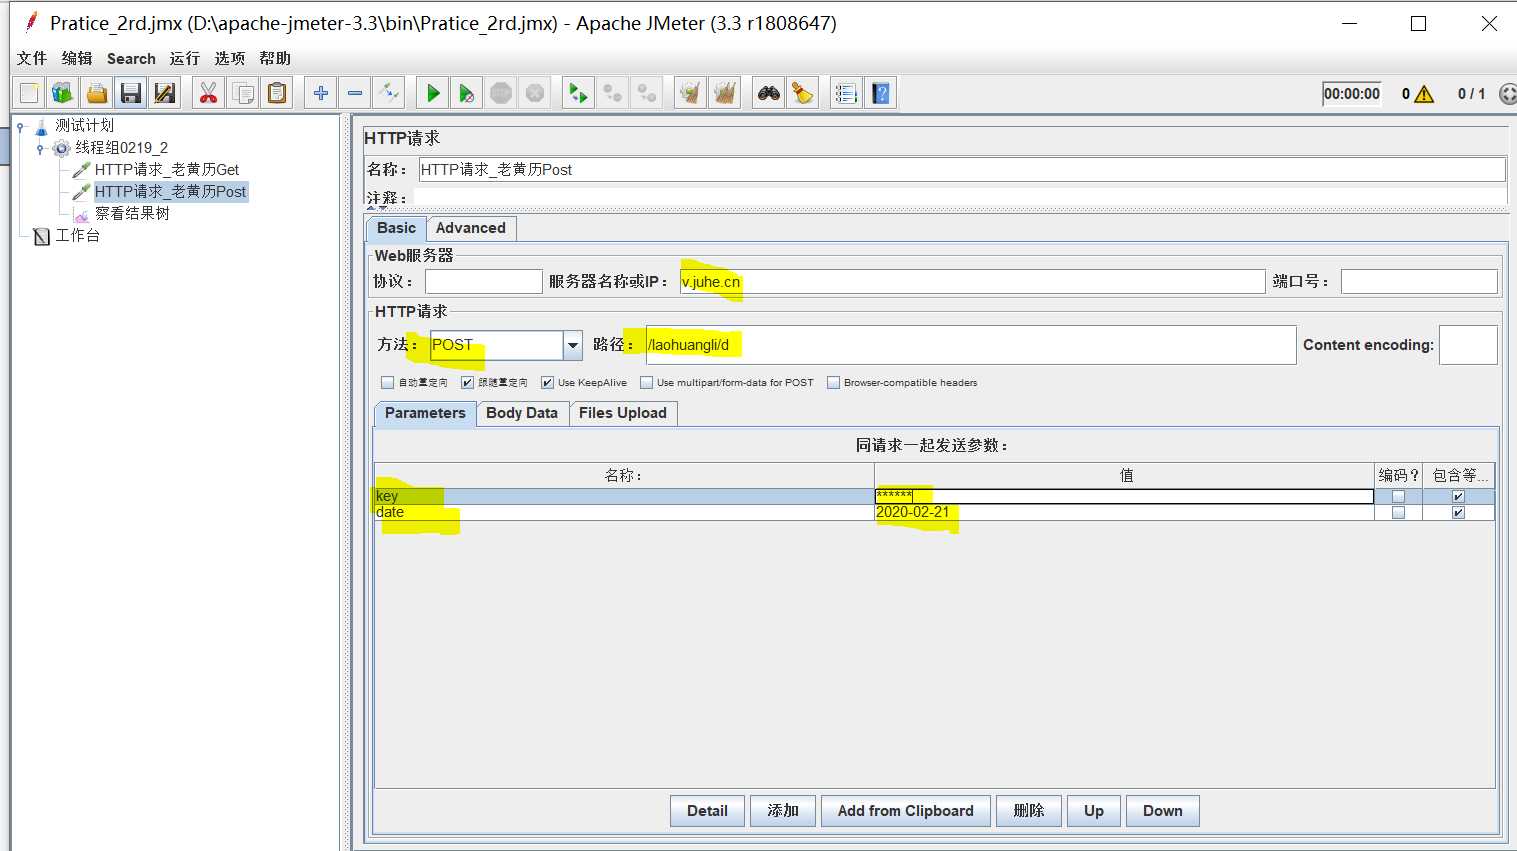Switch to the Body Data tab
Screen dimensions: 1517x851
[x=522, y=413]
